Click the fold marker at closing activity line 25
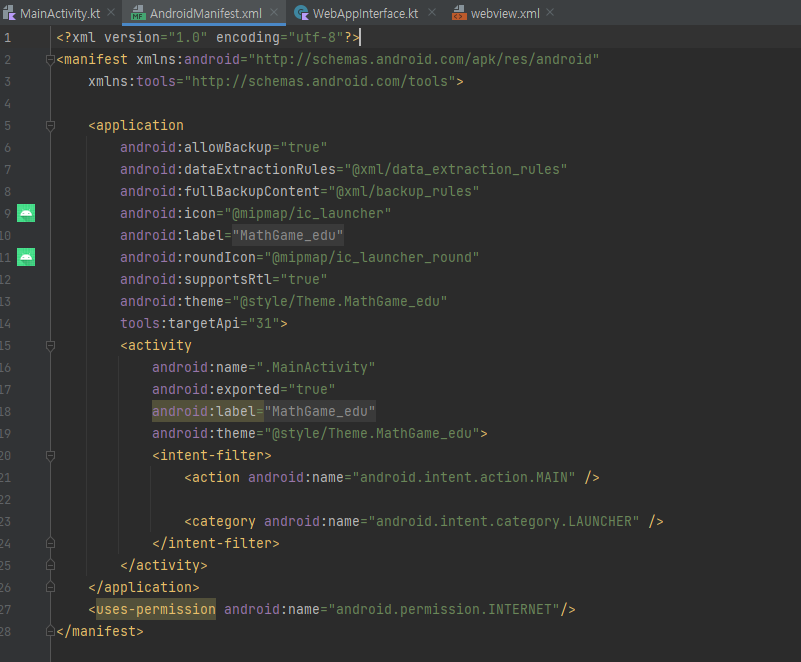Screen dimensions: 801x662 pyautogui.click(x=50, y=565)
